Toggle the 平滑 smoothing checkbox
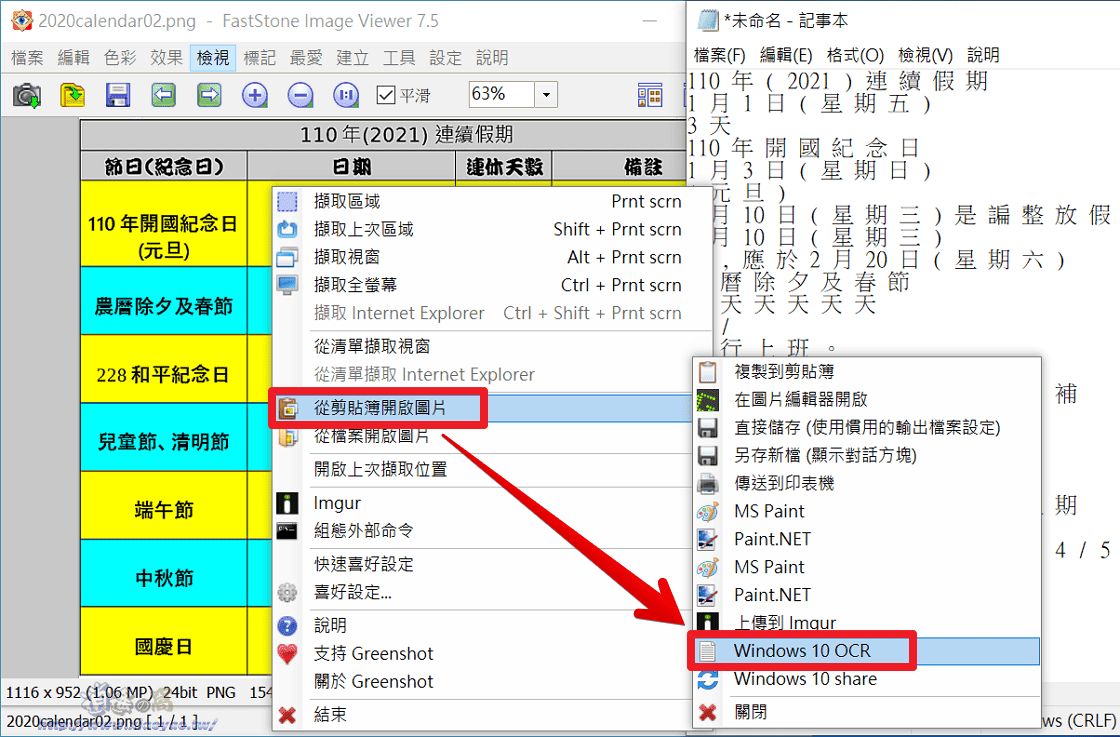This screenshot has height=737, width=1120. coord(386,94)
